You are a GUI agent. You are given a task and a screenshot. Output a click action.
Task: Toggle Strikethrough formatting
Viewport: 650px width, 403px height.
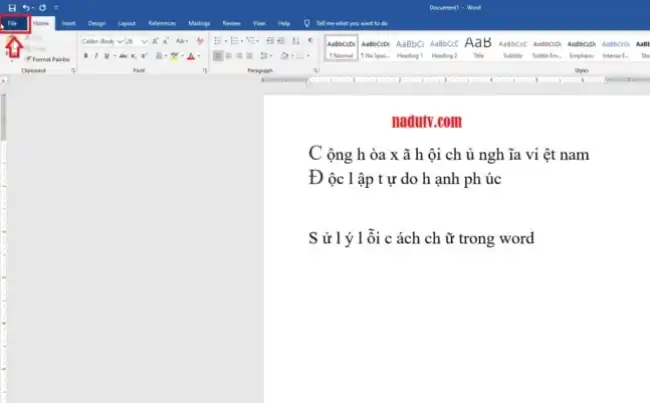tap(123, 56)
